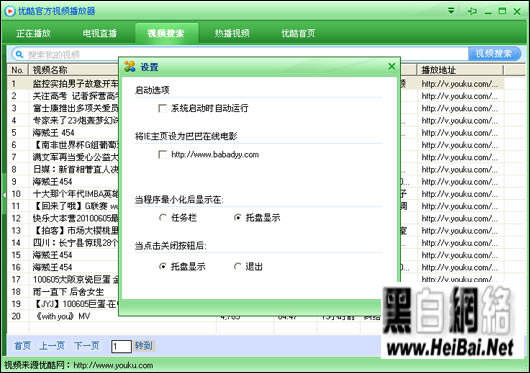Viewport: 530px width, 373px height.
Task: Click the page number input field
Action: tap(121, 346)
